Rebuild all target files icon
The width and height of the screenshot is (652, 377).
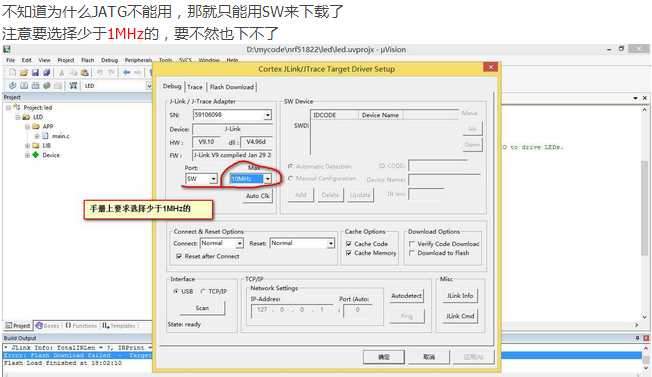click(x=35, y=86)
